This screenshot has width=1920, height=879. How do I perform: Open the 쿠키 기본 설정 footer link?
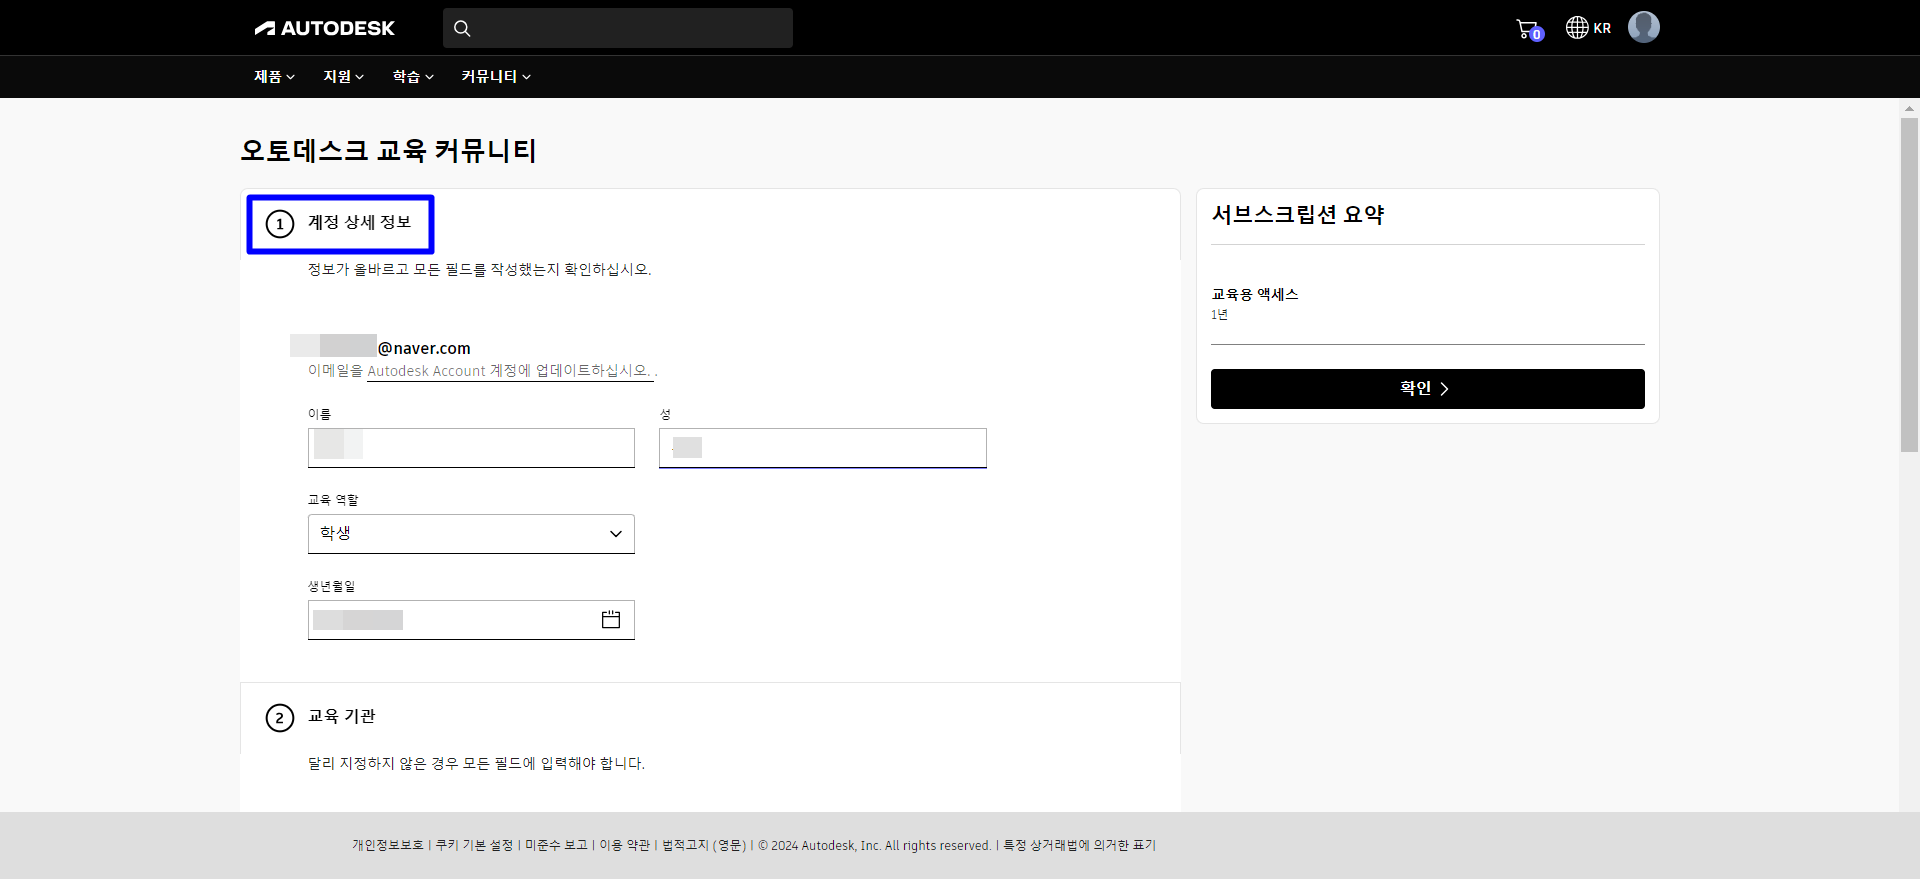click(x=474, y=845)
